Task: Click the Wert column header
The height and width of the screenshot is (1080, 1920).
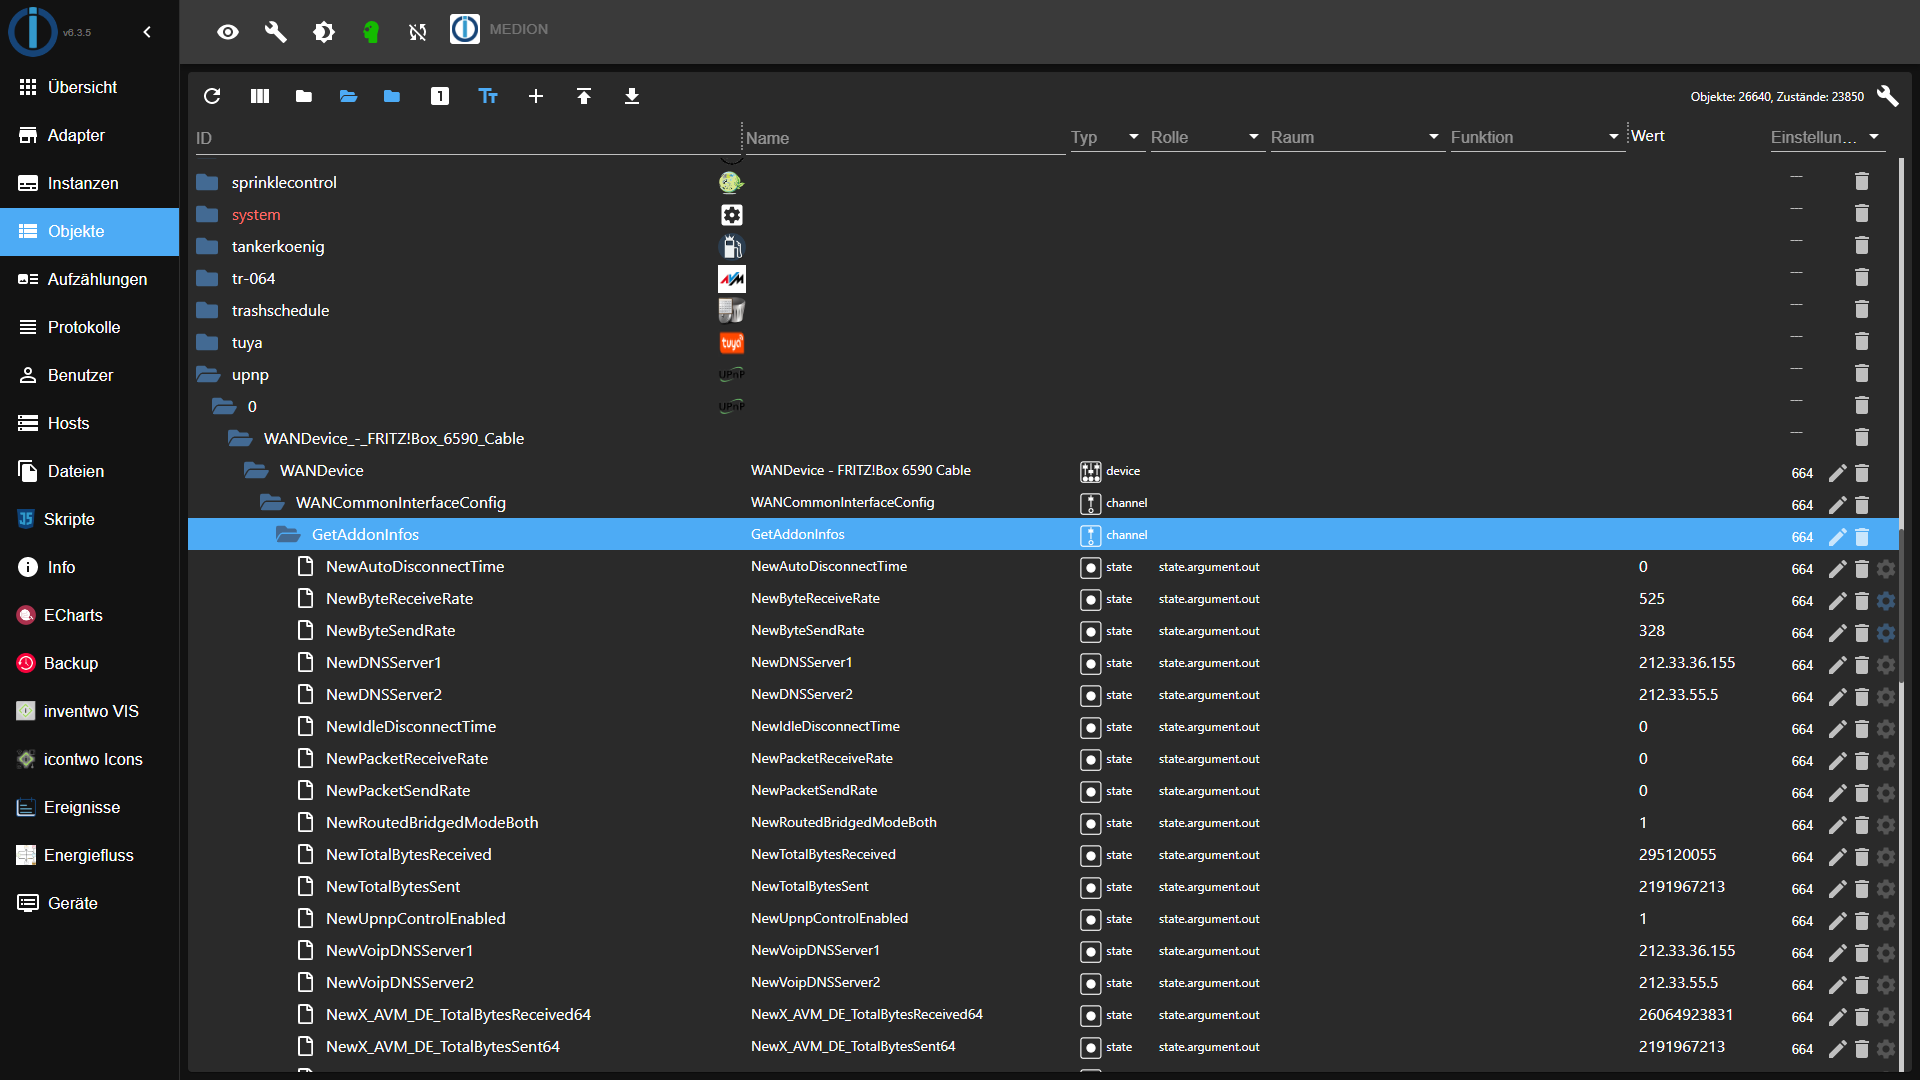Action: [x=1647, y=136]
